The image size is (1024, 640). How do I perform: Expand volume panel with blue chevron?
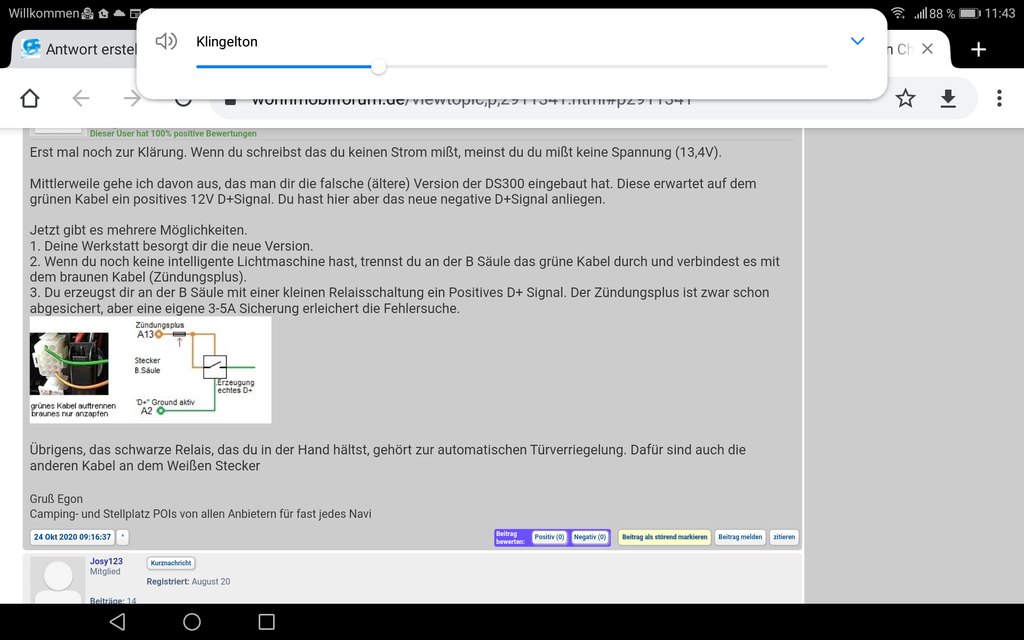click(857, 41)
